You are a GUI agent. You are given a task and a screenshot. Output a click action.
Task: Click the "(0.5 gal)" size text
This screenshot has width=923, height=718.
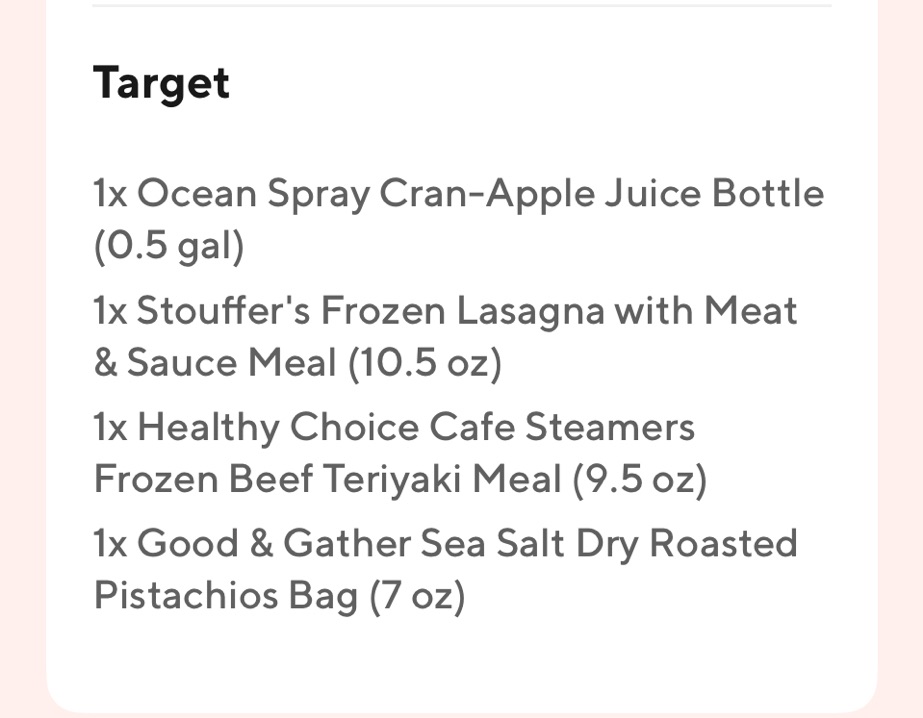coord(169,247)
